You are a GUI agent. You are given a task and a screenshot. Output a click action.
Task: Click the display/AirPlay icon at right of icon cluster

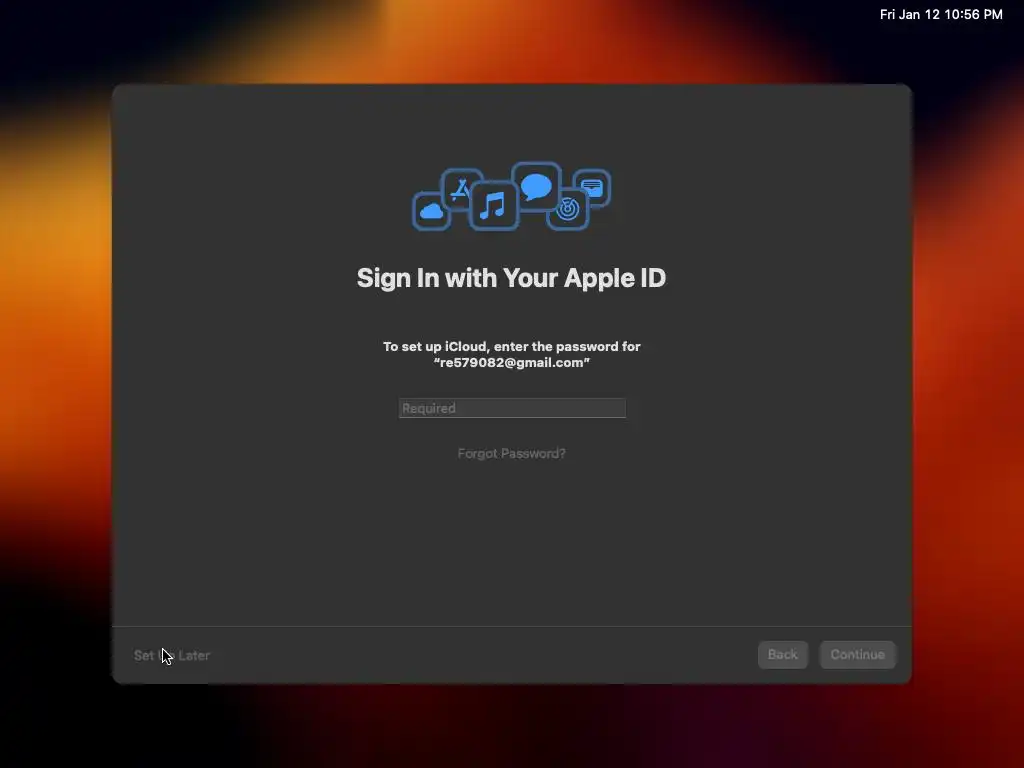(x=592, y=188)
